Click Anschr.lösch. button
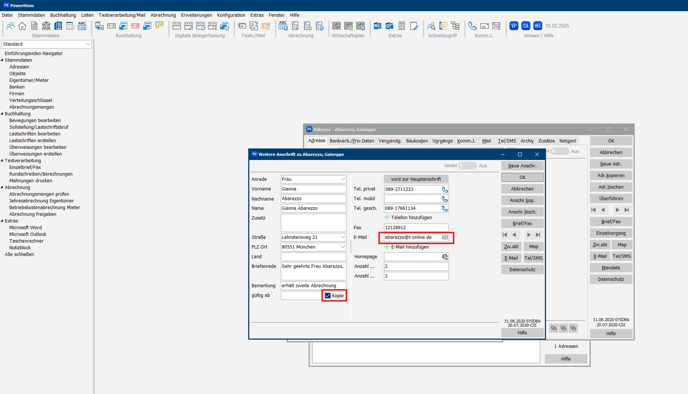 coord(522,212)
